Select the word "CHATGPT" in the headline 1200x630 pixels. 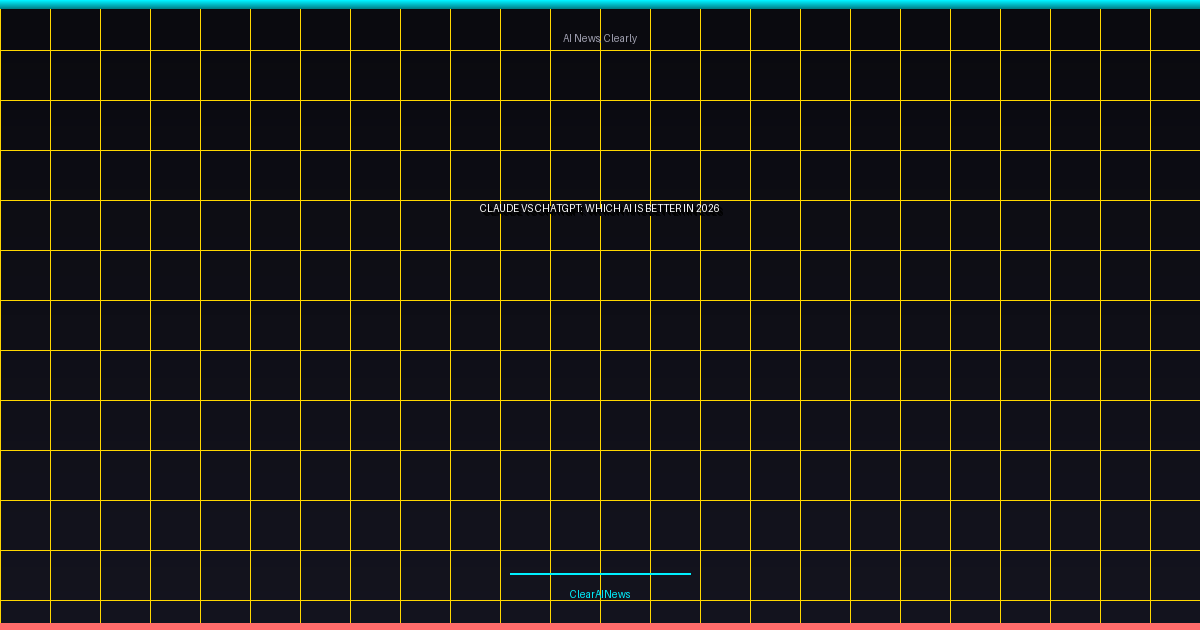click(x=559, y=208)
